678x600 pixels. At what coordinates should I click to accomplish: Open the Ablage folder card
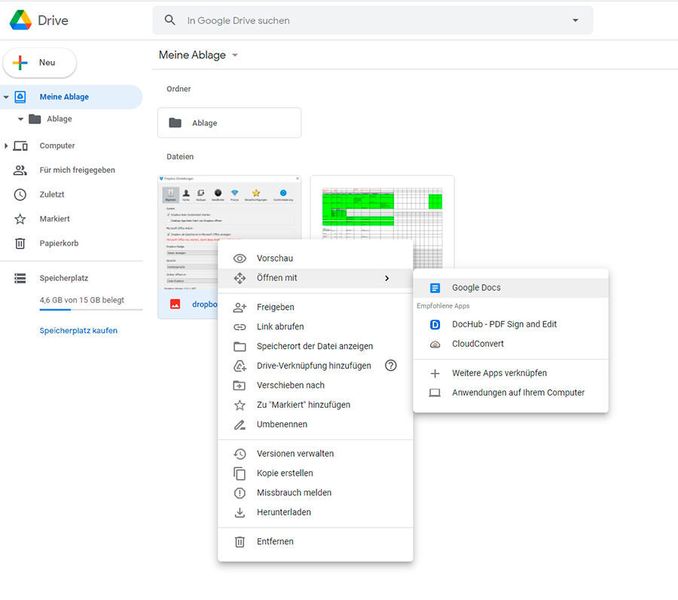tap(229, 123)
